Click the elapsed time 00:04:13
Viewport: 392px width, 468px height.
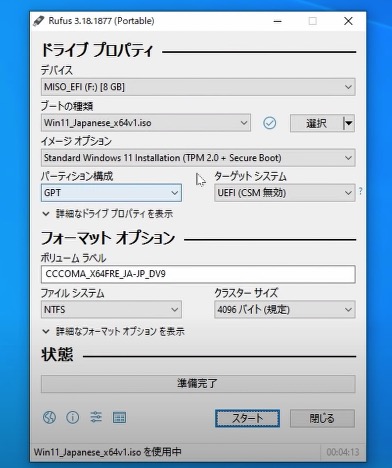(x=343, y=452)
